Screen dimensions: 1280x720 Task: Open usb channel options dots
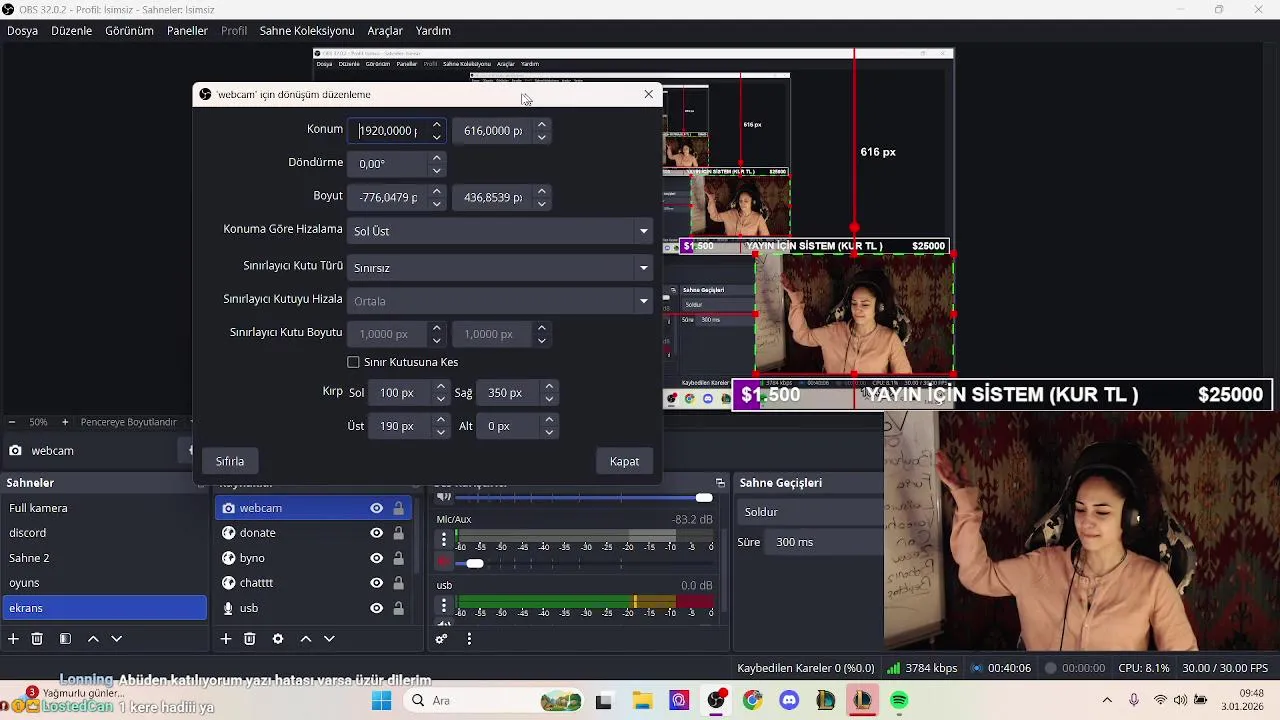(444, 605)
